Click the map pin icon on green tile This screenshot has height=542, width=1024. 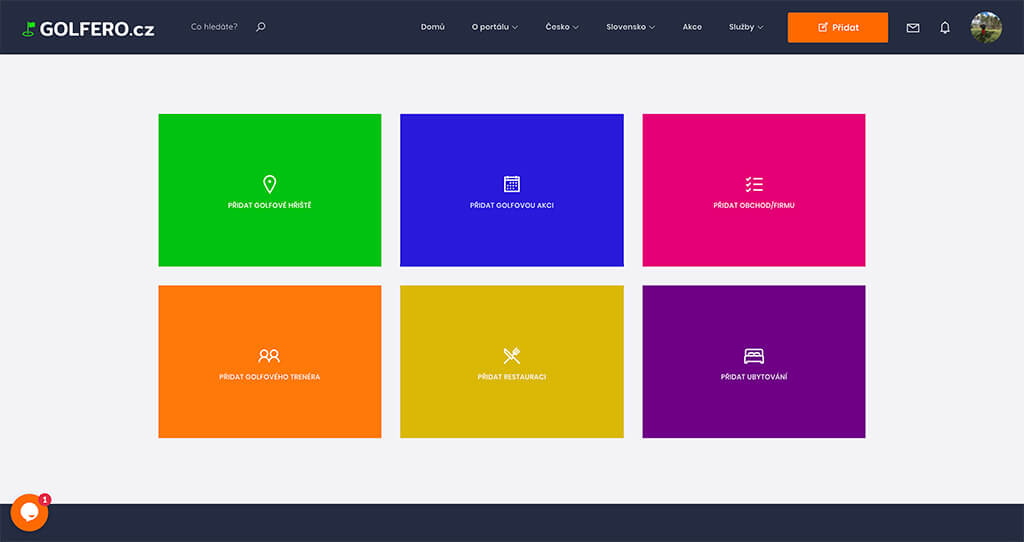pyautogui.click(x=270, y=184)
